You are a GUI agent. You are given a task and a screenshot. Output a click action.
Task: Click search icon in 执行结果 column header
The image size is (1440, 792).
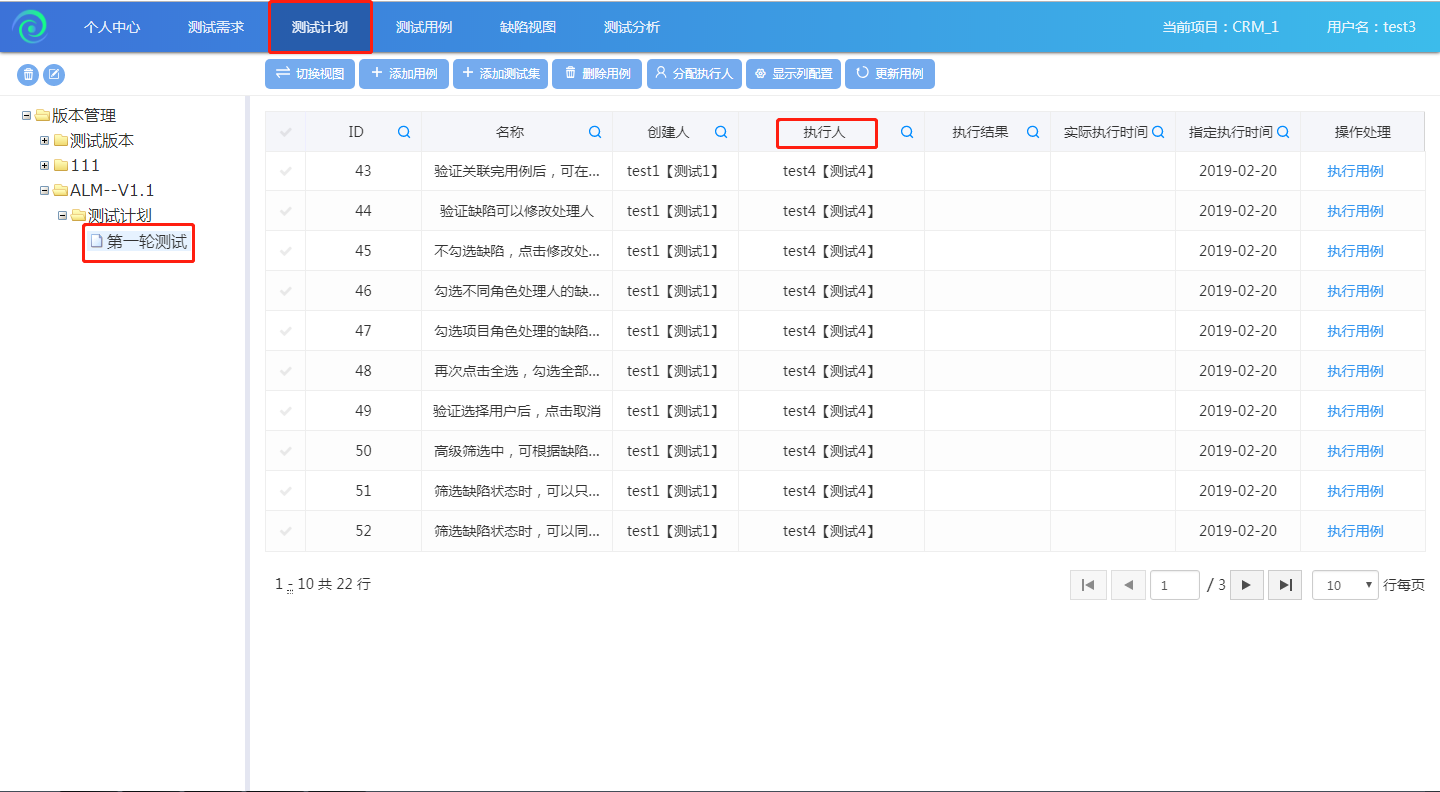[1033, 132]
